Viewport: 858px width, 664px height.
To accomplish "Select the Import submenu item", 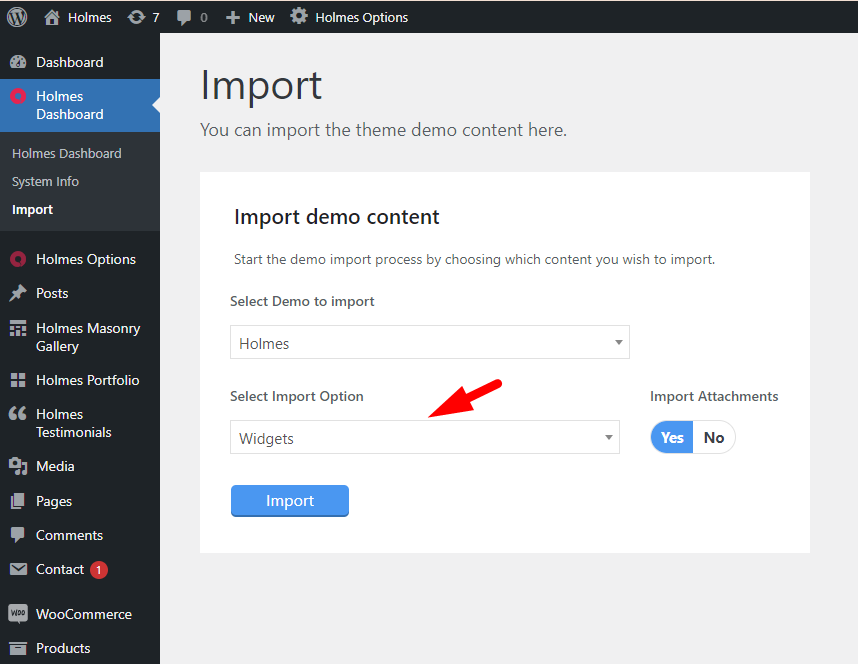I will tap(32, 210).
